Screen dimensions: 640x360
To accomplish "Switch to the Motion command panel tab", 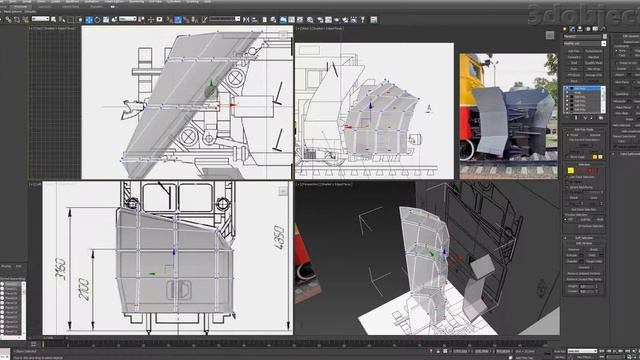I will click(588, 29).
